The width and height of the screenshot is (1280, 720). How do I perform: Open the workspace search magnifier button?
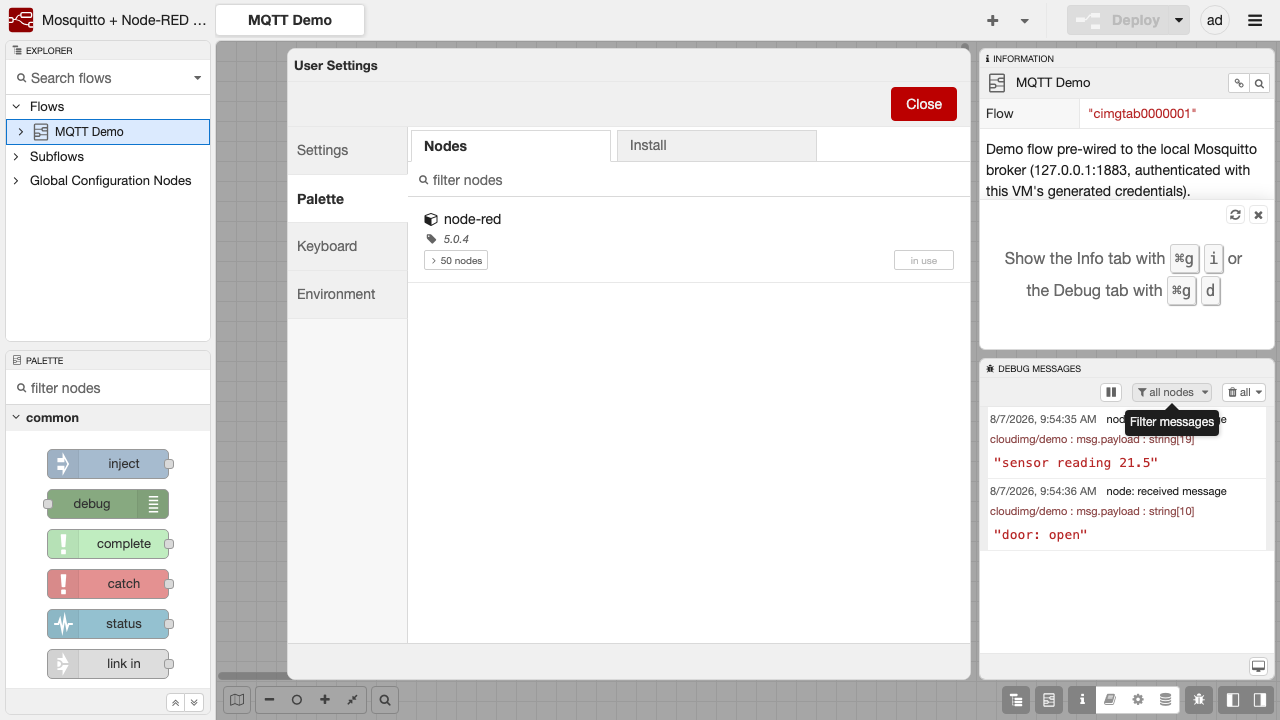click(385, 700)
